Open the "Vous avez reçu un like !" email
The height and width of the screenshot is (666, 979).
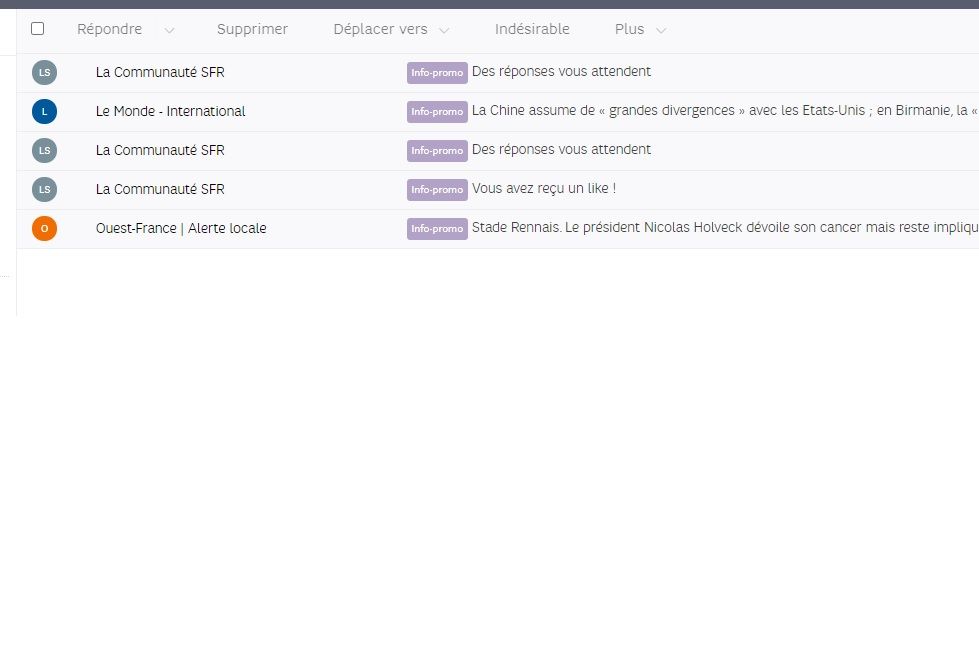tap(543, 189)
